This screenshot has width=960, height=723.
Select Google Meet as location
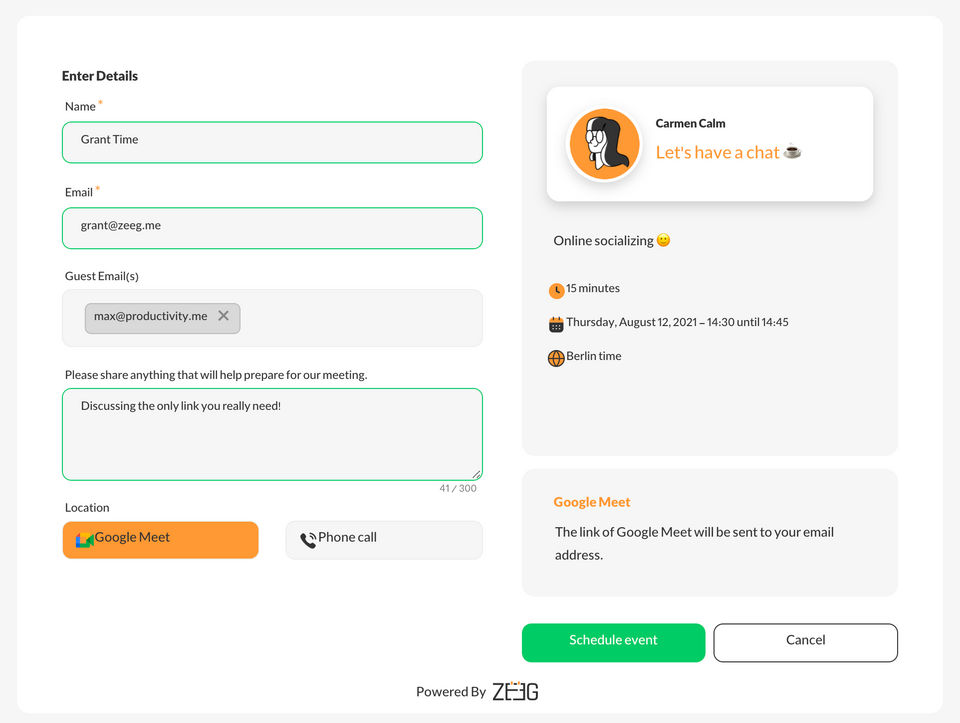tap(160, 539)
